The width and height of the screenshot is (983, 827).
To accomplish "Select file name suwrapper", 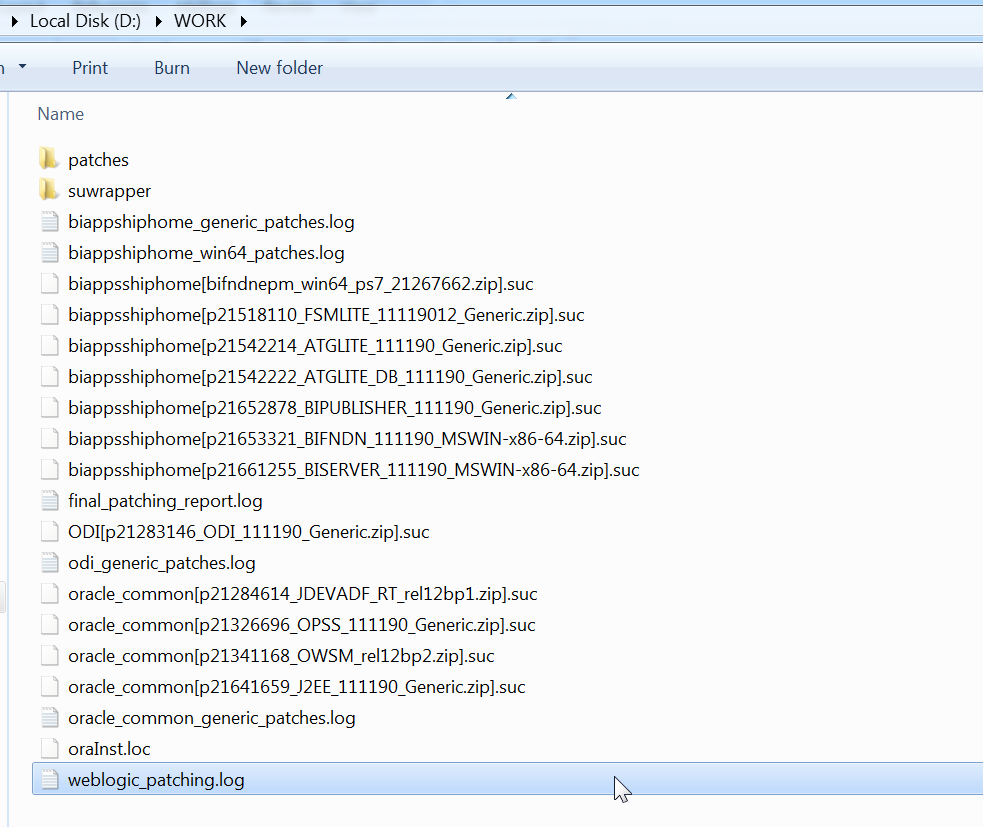I will point(110,191).
